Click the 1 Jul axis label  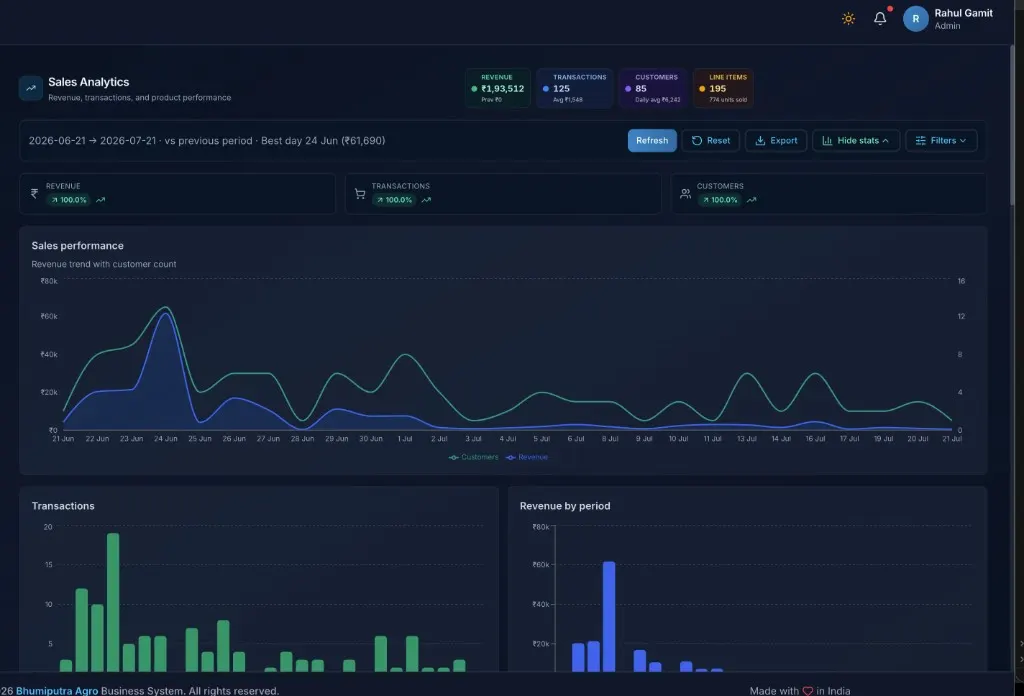tap(405, 439)
